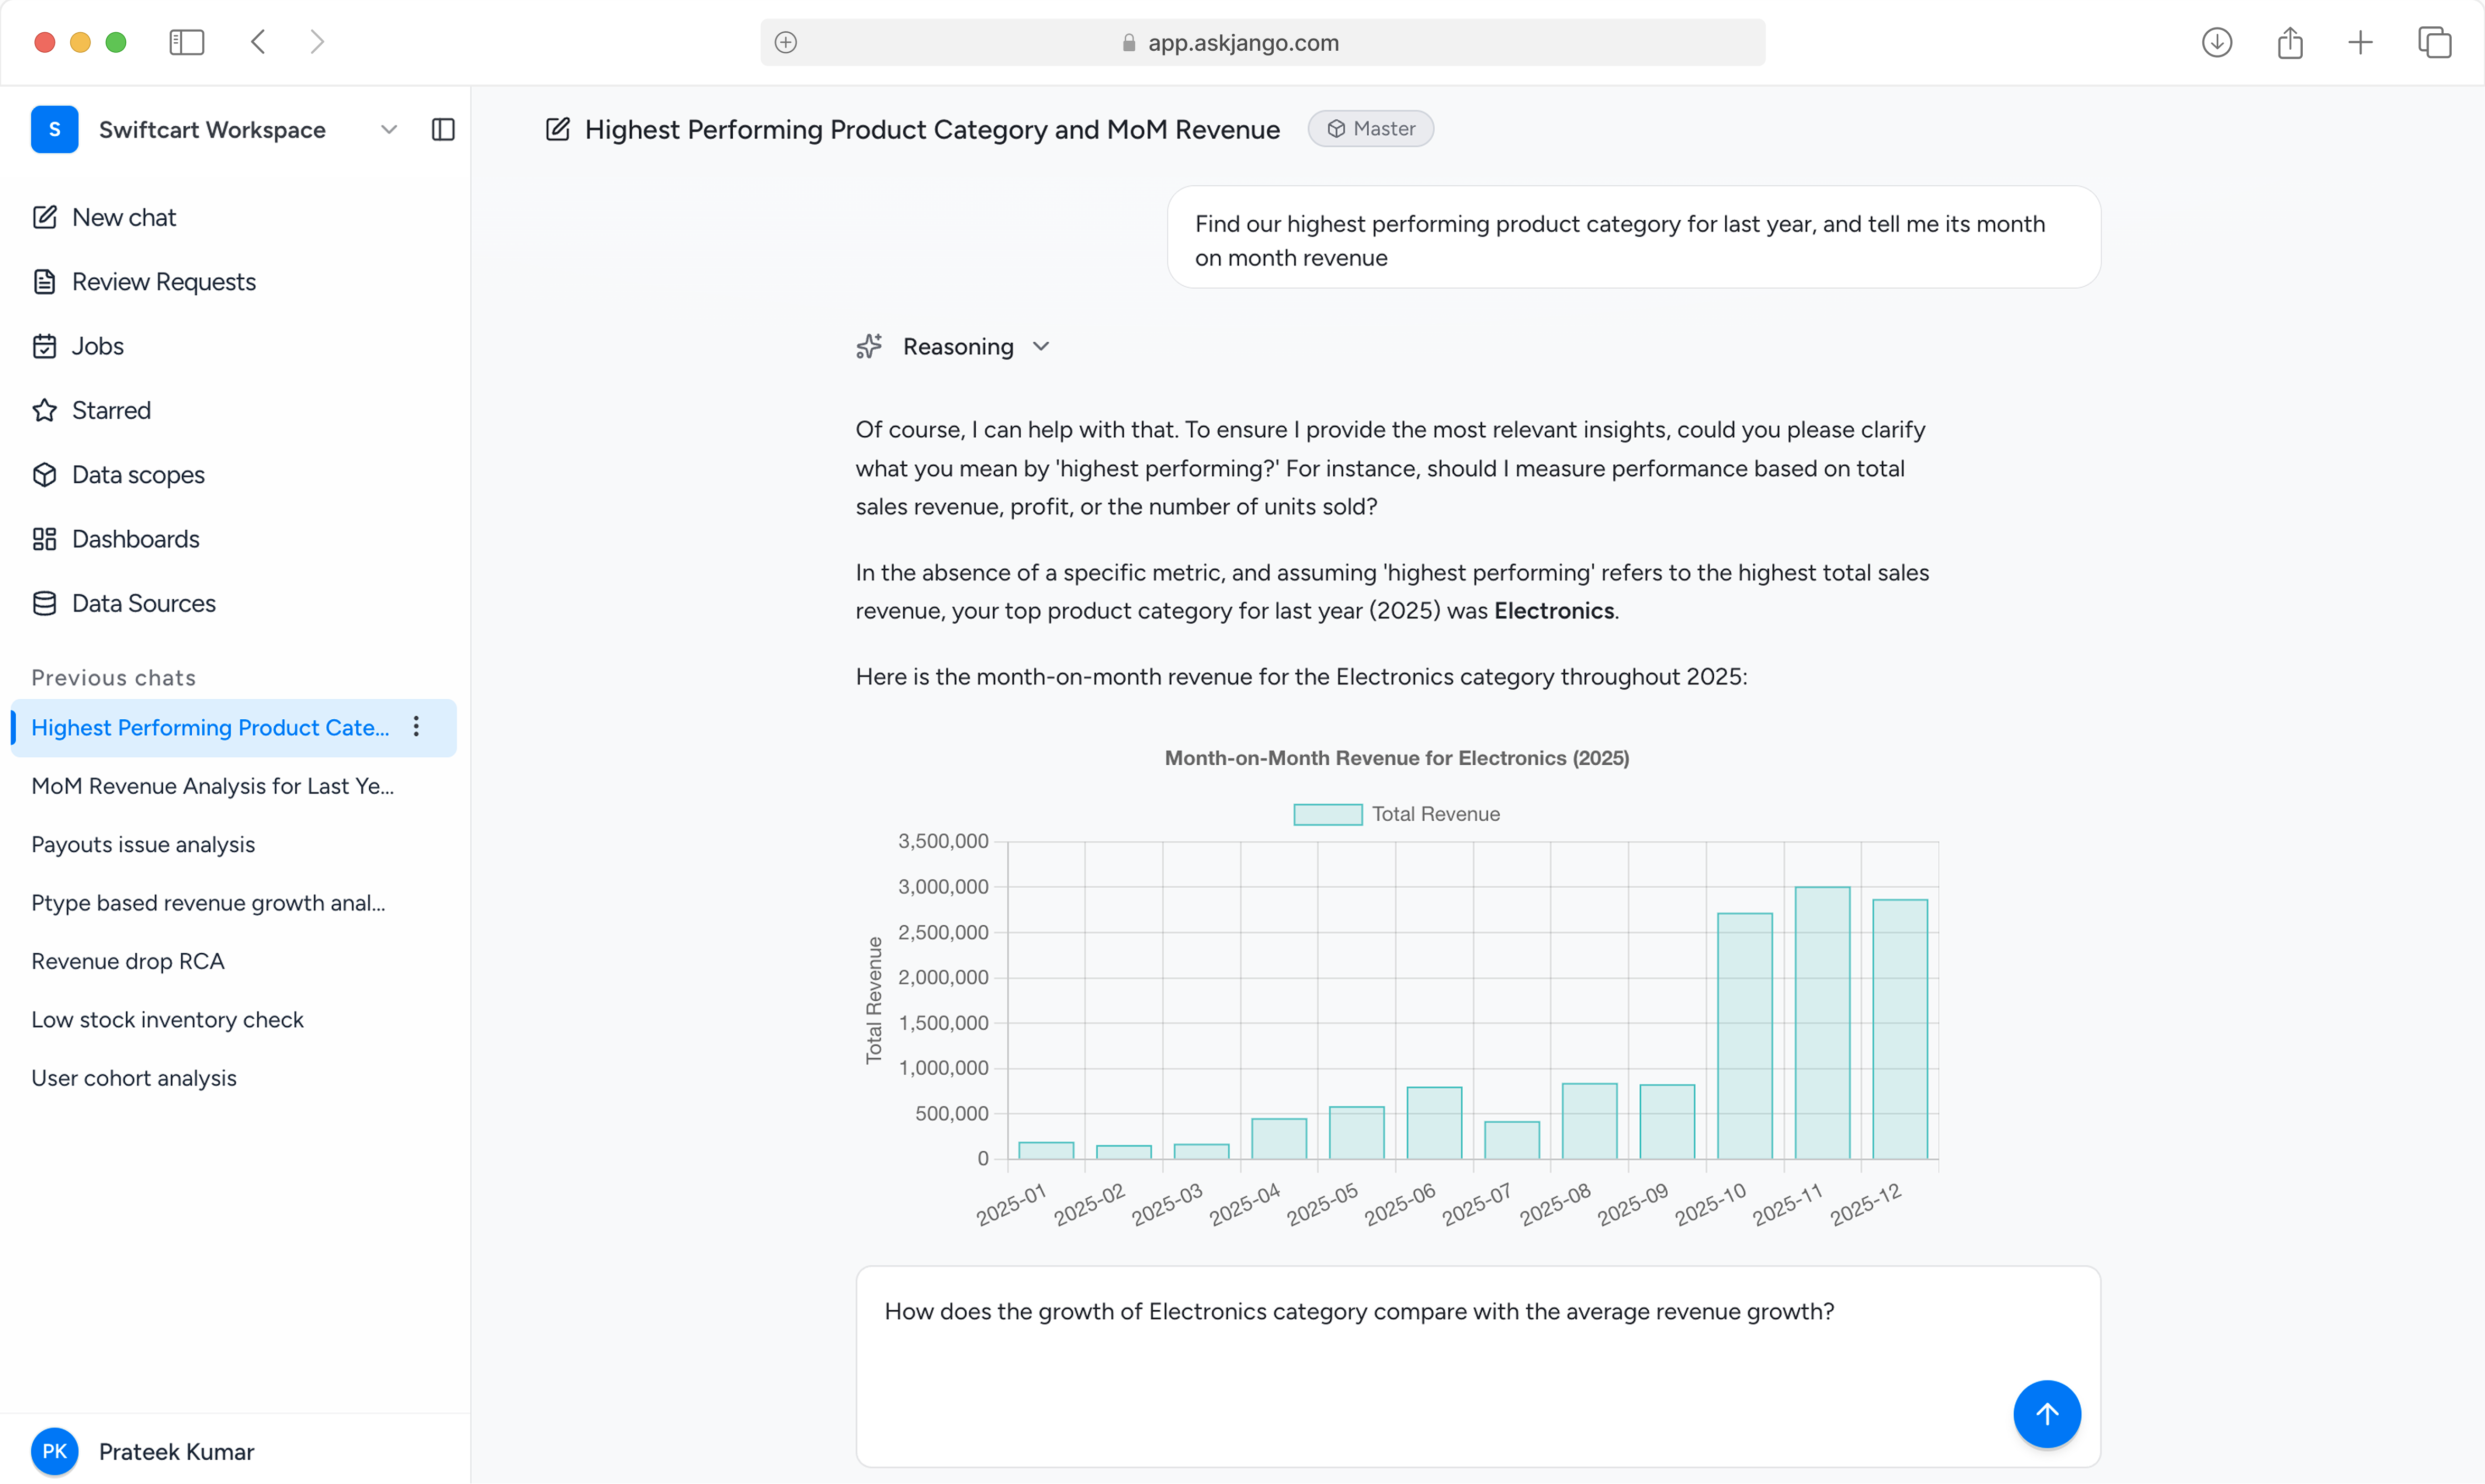Viewport: 2485px width, 1484px height.
Task: Rename the chat using the pencil icon
Action: 557,129
